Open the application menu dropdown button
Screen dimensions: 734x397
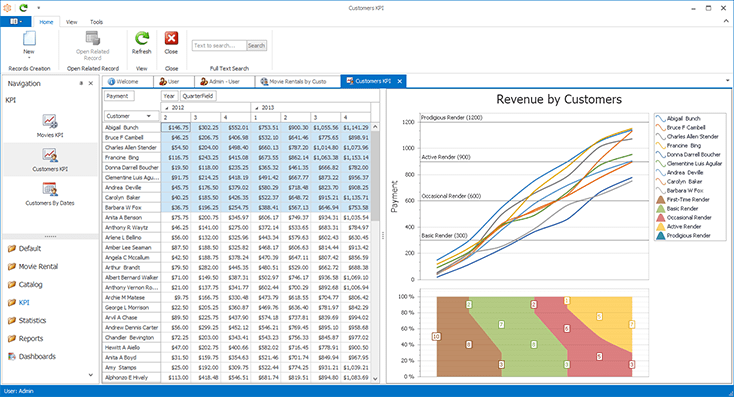[16, 22]
